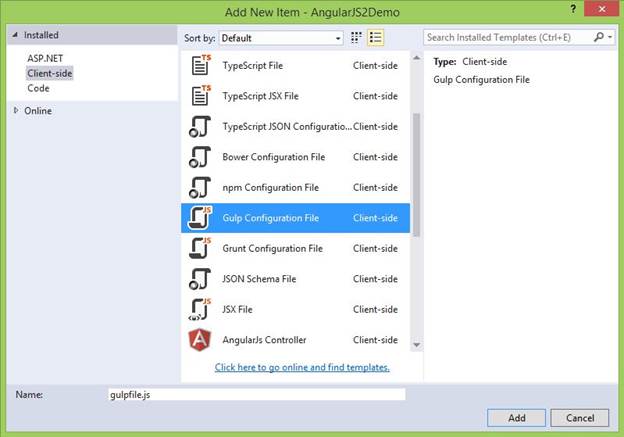Click the AngularJs Controller icon
The width and height of the screenshot is (624, 437).
click(200, 340)
